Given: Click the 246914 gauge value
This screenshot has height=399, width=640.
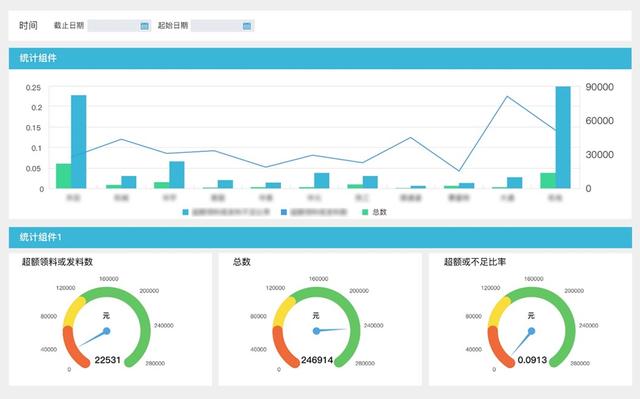Looking at the screenshot, I should tap(317, 360).
